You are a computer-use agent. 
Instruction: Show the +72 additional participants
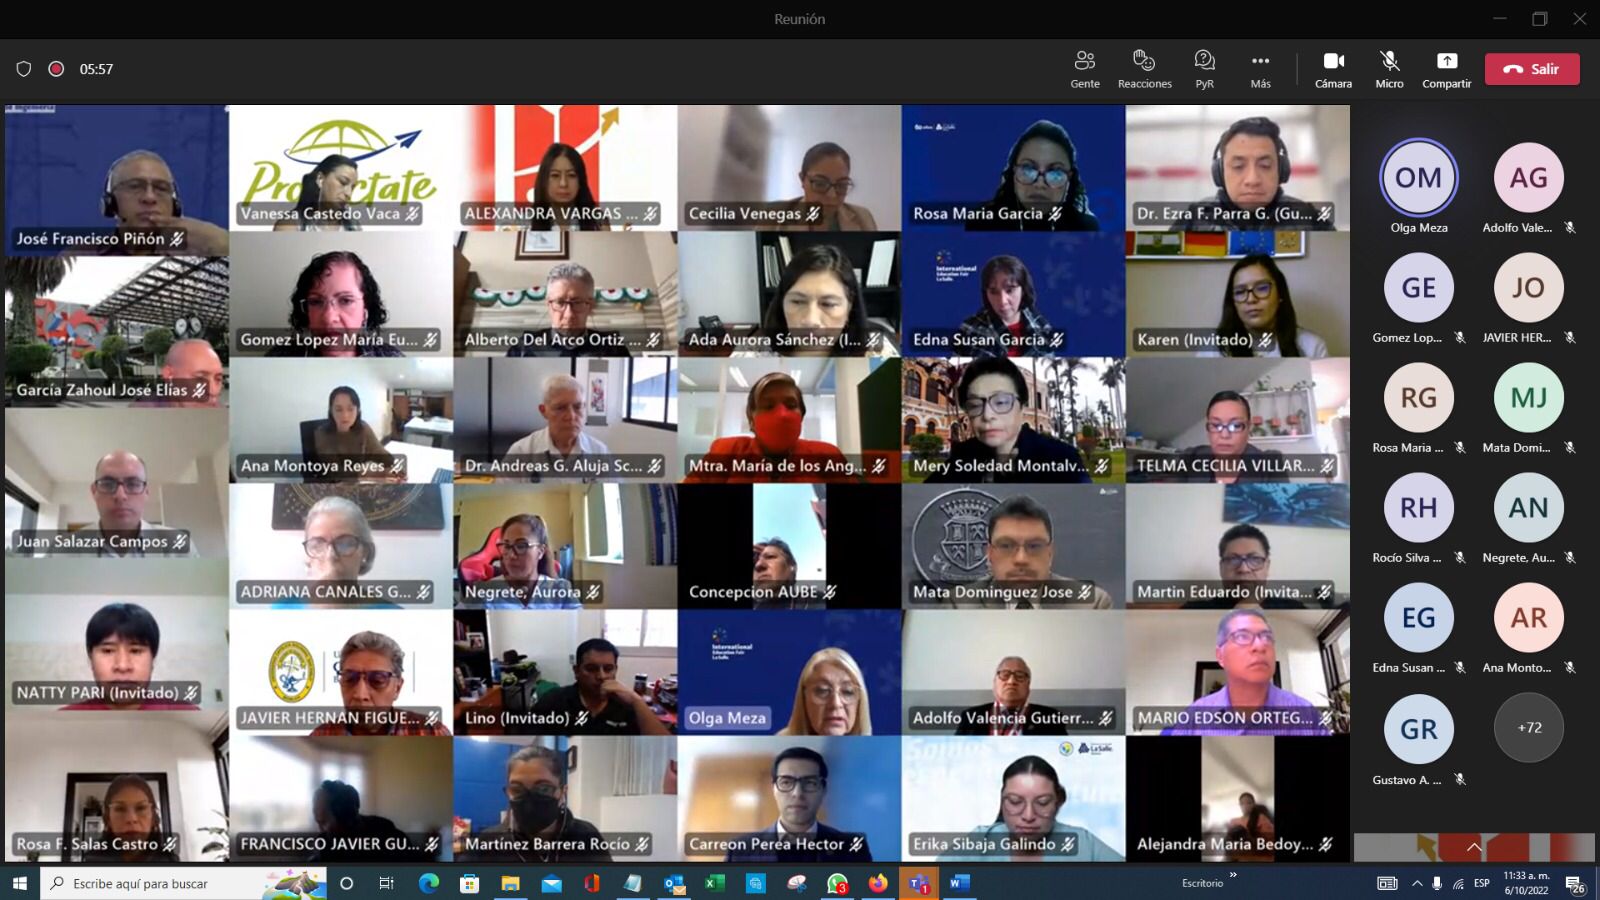1528,727
